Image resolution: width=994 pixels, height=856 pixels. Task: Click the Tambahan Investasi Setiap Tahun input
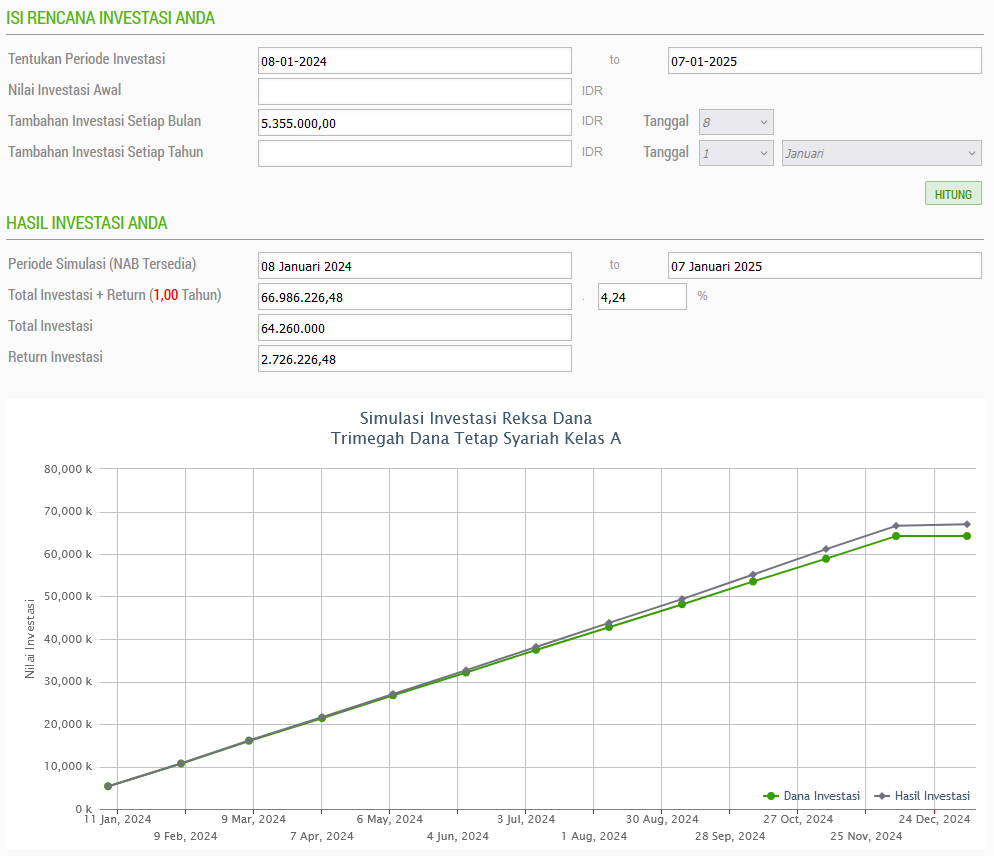click(415, 153)
